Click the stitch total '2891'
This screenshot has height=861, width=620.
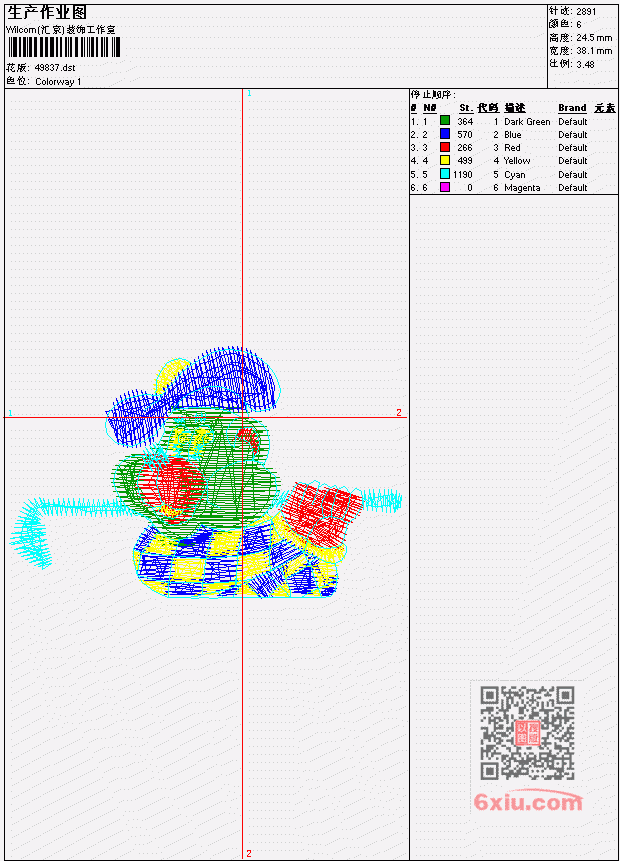tap(586, 12)
